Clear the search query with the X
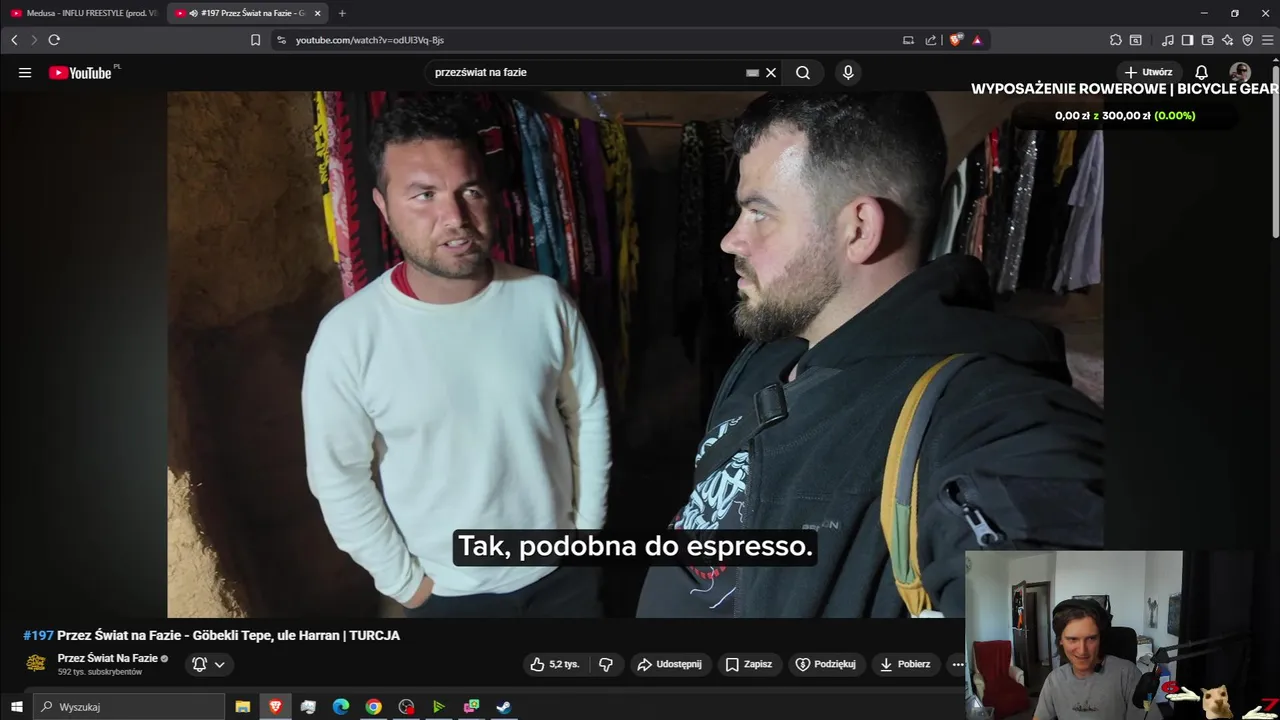1280x720 pixels. [x=771, y=73]
